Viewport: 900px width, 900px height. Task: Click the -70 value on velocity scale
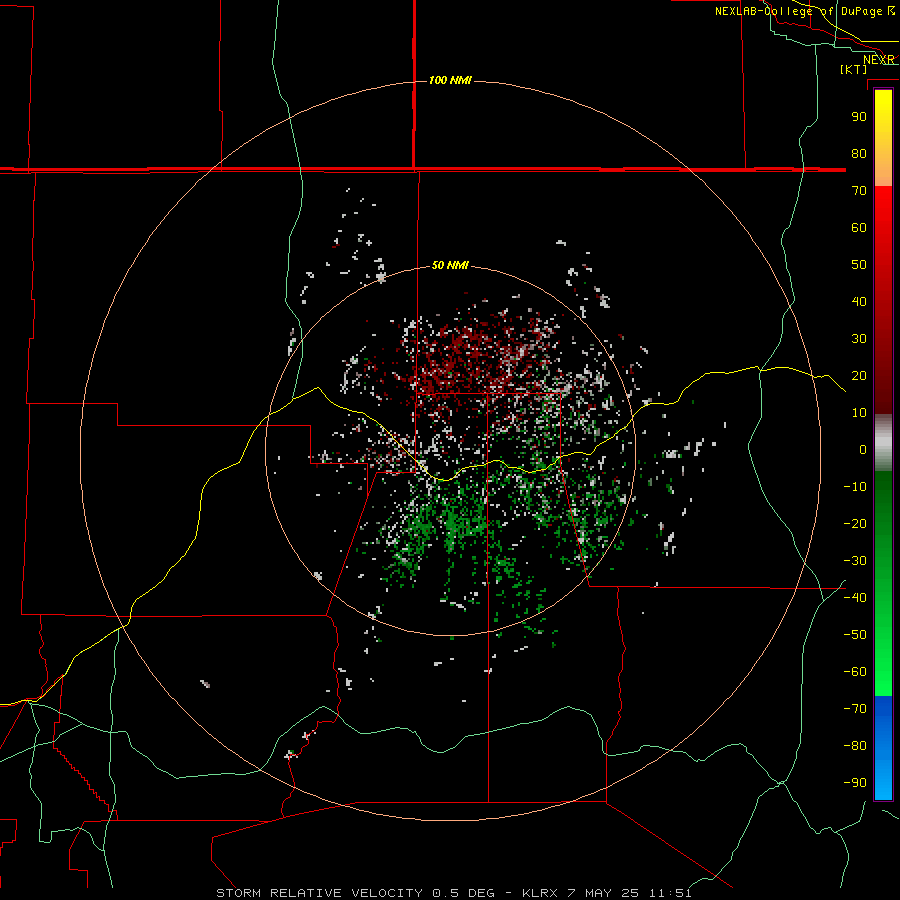(855, 708)
